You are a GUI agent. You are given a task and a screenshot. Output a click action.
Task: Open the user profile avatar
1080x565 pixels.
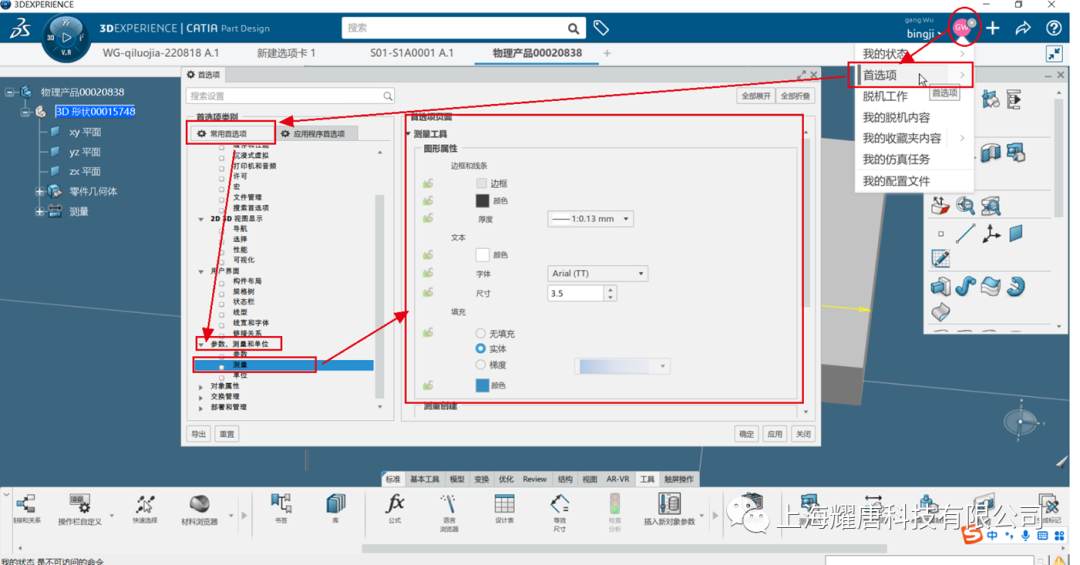963,28
